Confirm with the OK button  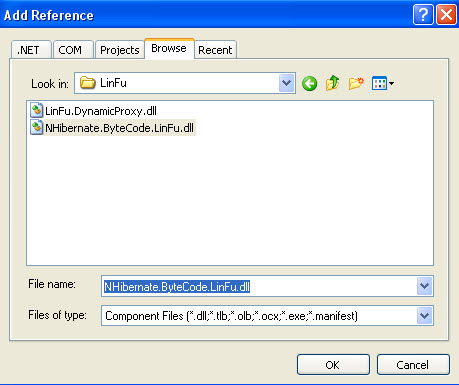pyautogui.click(x=333, y=365)
